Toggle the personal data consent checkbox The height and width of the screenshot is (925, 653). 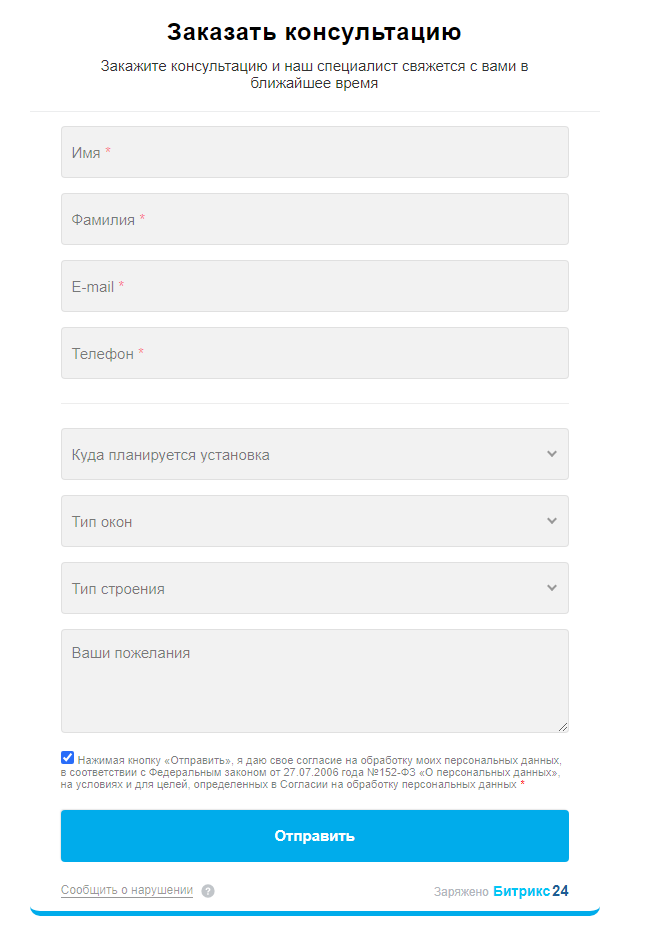click(67, 758)
